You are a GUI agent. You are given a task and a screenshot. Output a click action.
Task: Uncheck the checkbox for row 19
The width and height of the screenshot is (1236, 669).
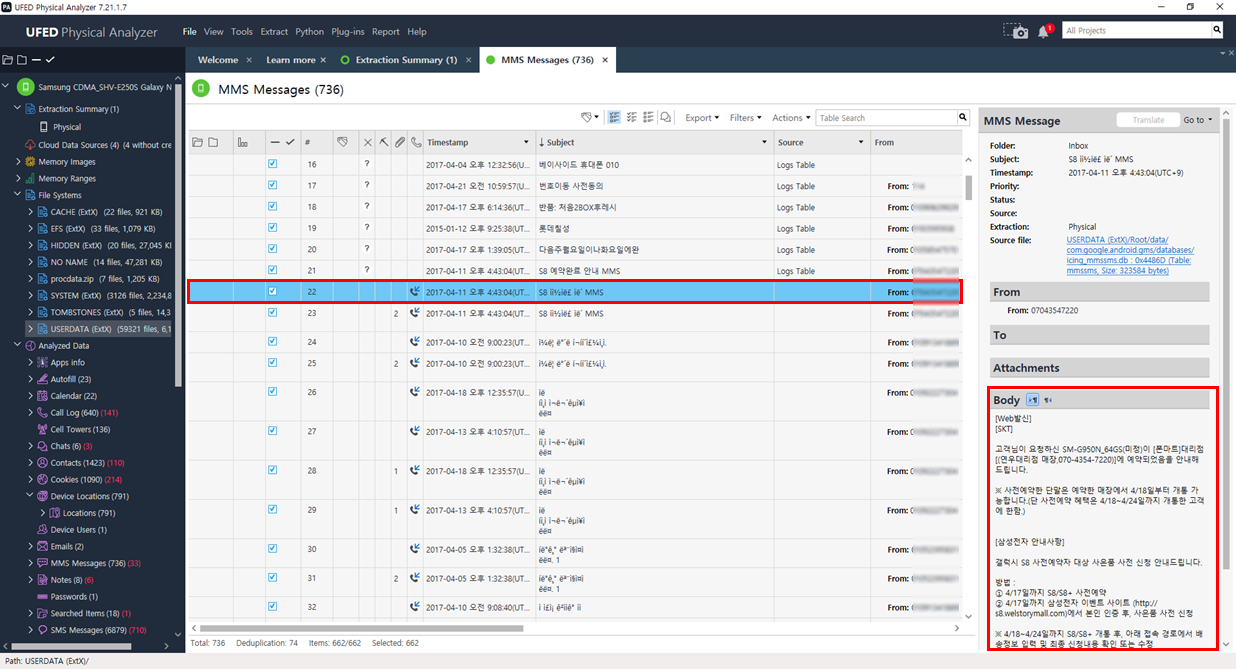pos(273,228)
